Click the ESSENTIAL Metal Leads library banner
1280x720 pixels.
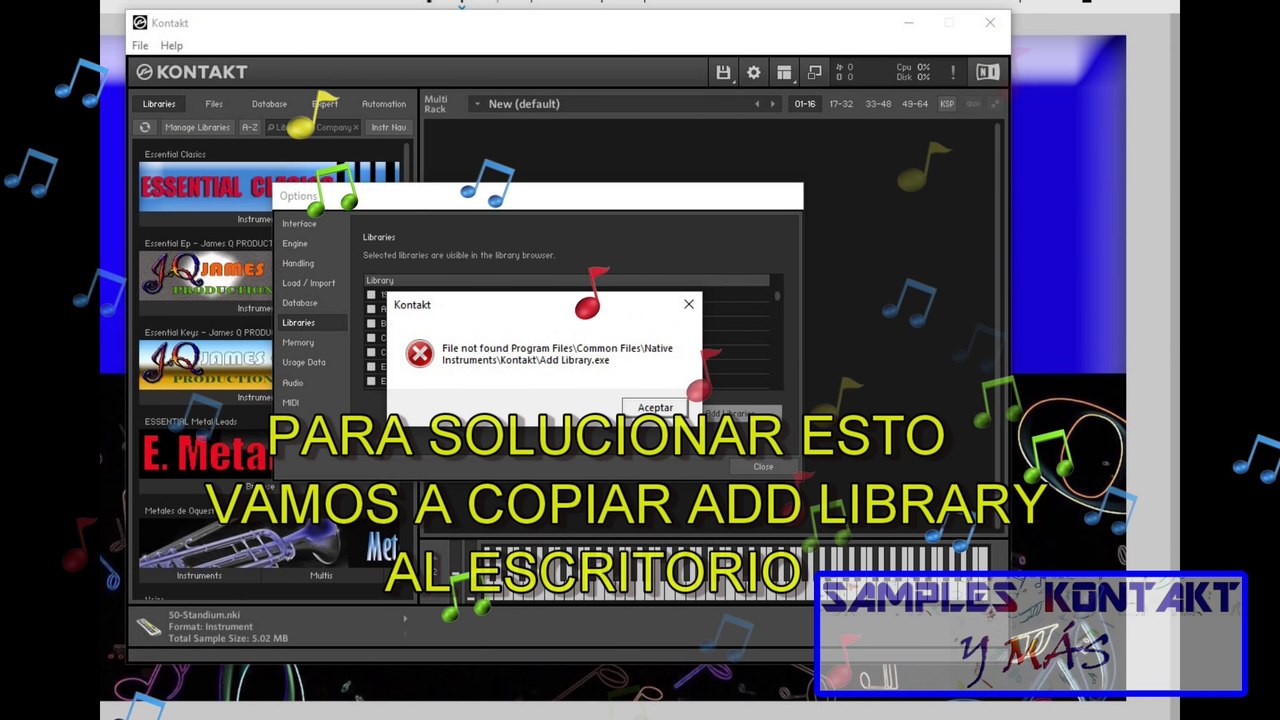point(205,454)
